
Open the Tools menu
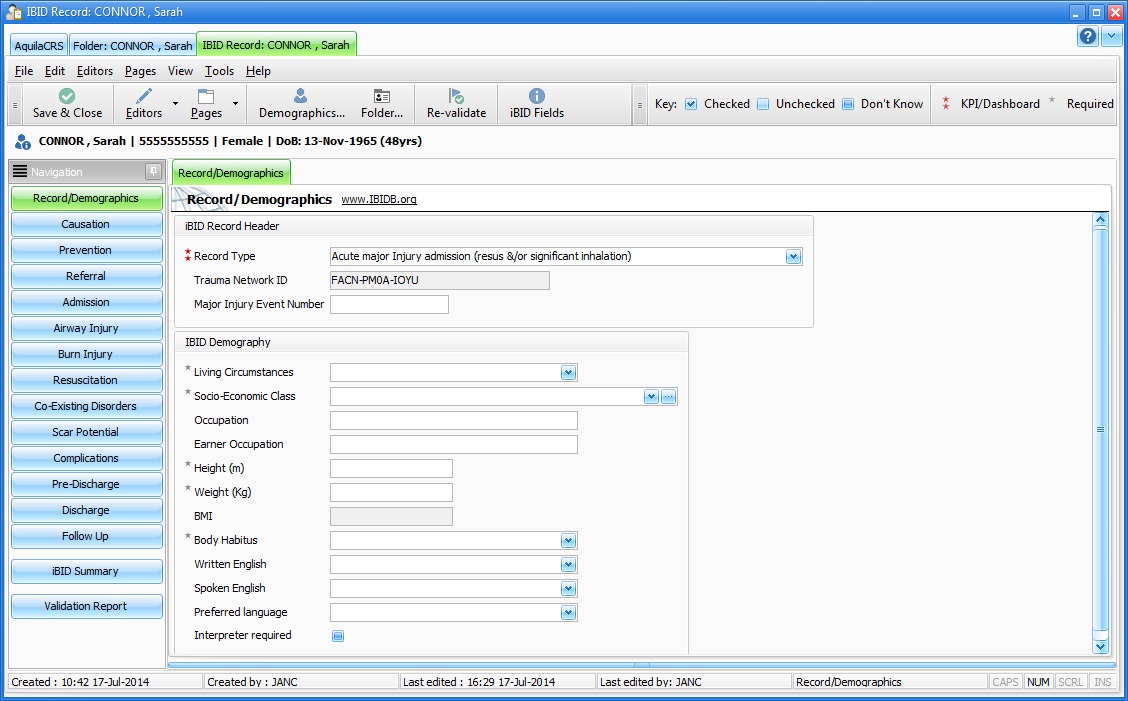click(x=219, y=71)
